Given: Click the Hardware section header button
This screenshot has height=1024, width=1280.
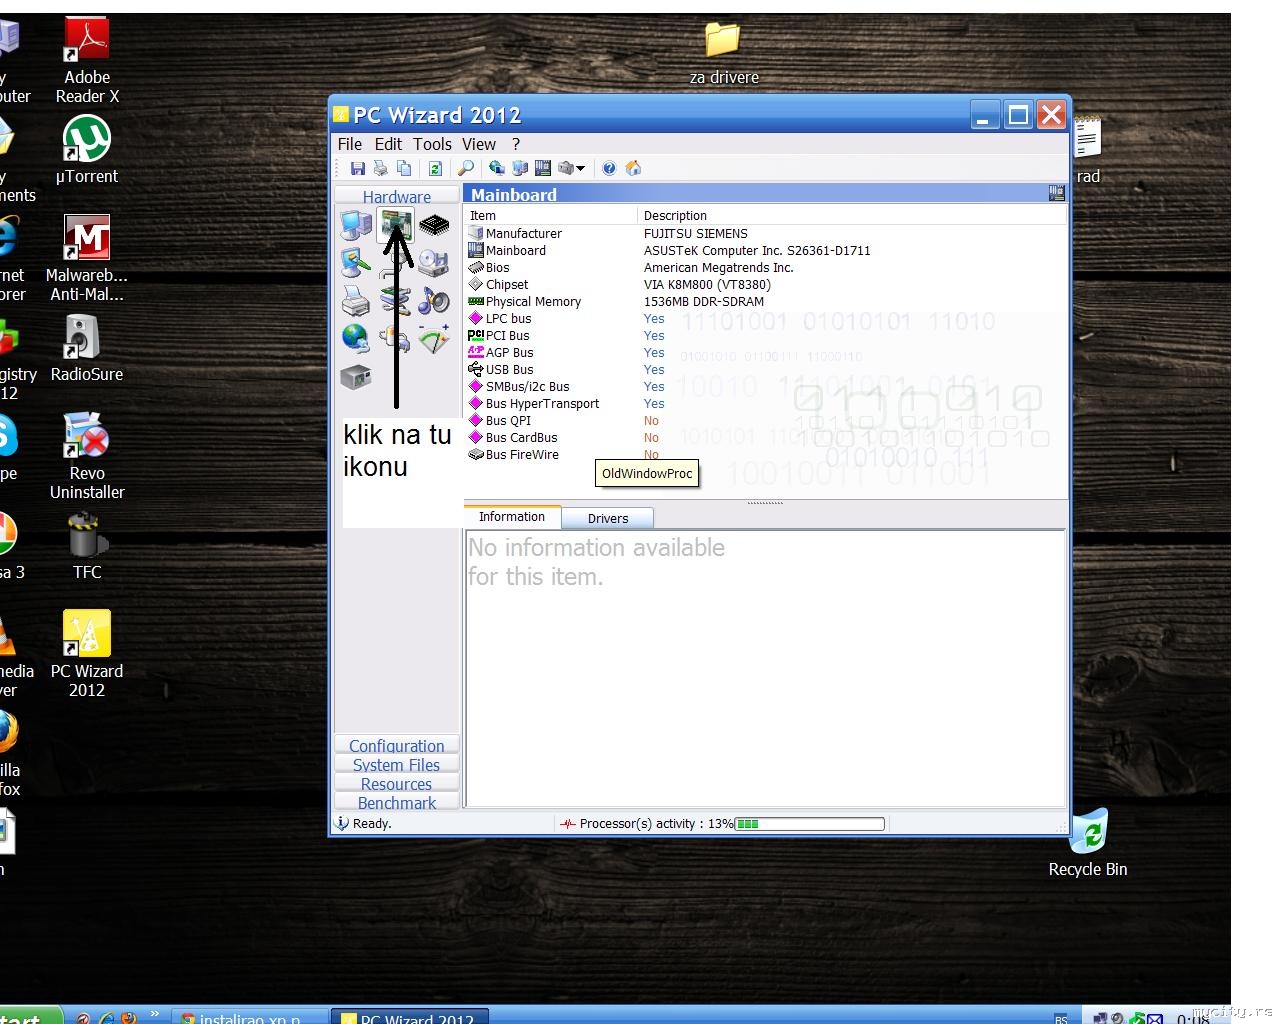Looking at the screenshot, I should click(397, 196).
